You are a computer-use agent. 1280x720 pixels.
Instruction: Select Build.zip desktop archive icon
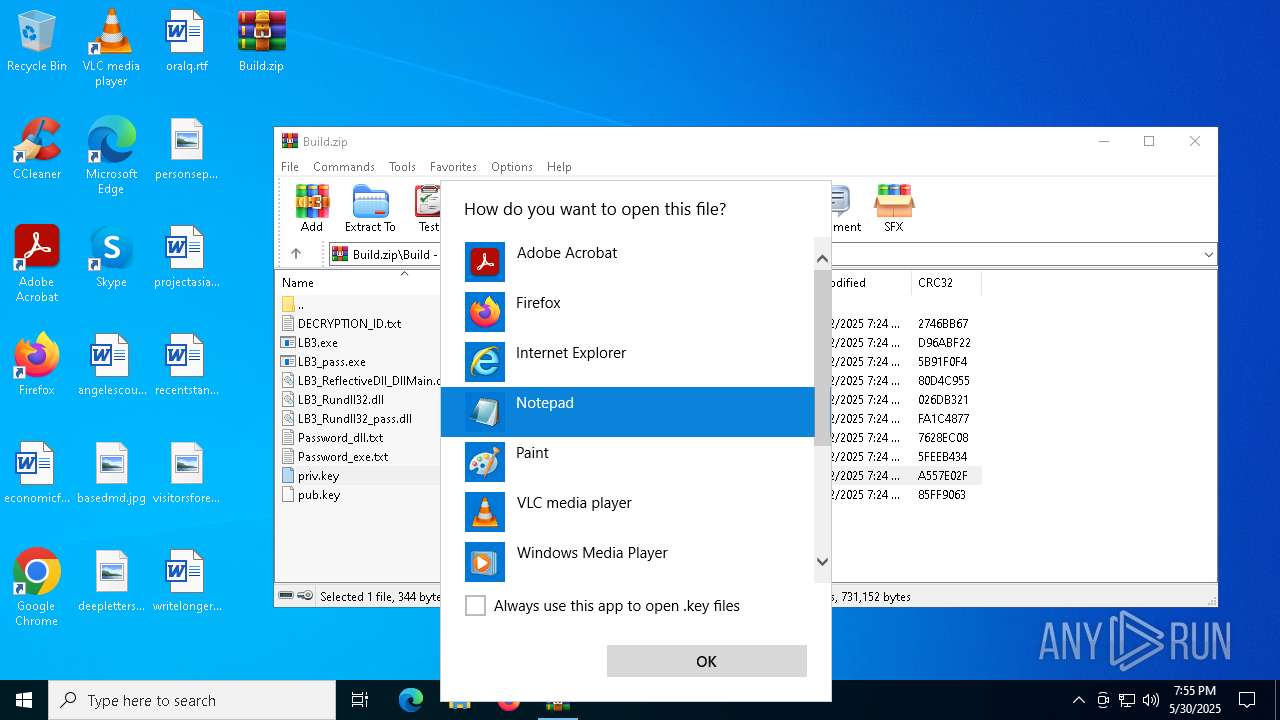[261, 42]
